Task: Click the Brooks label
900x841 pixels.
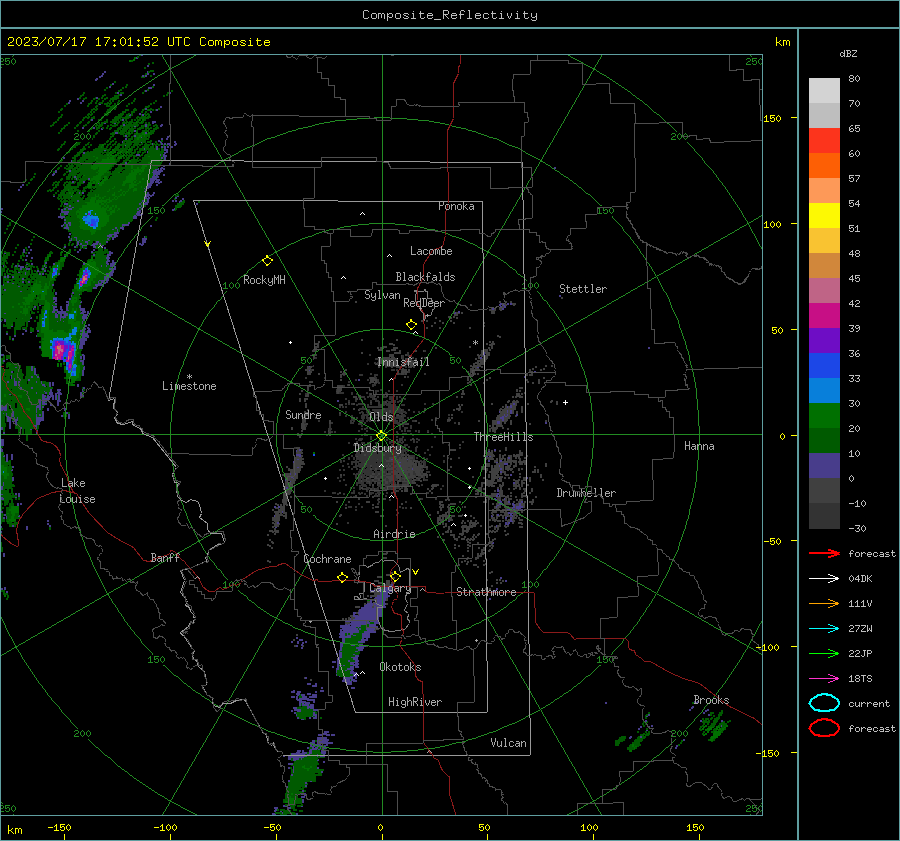Action: click(711, 700)
